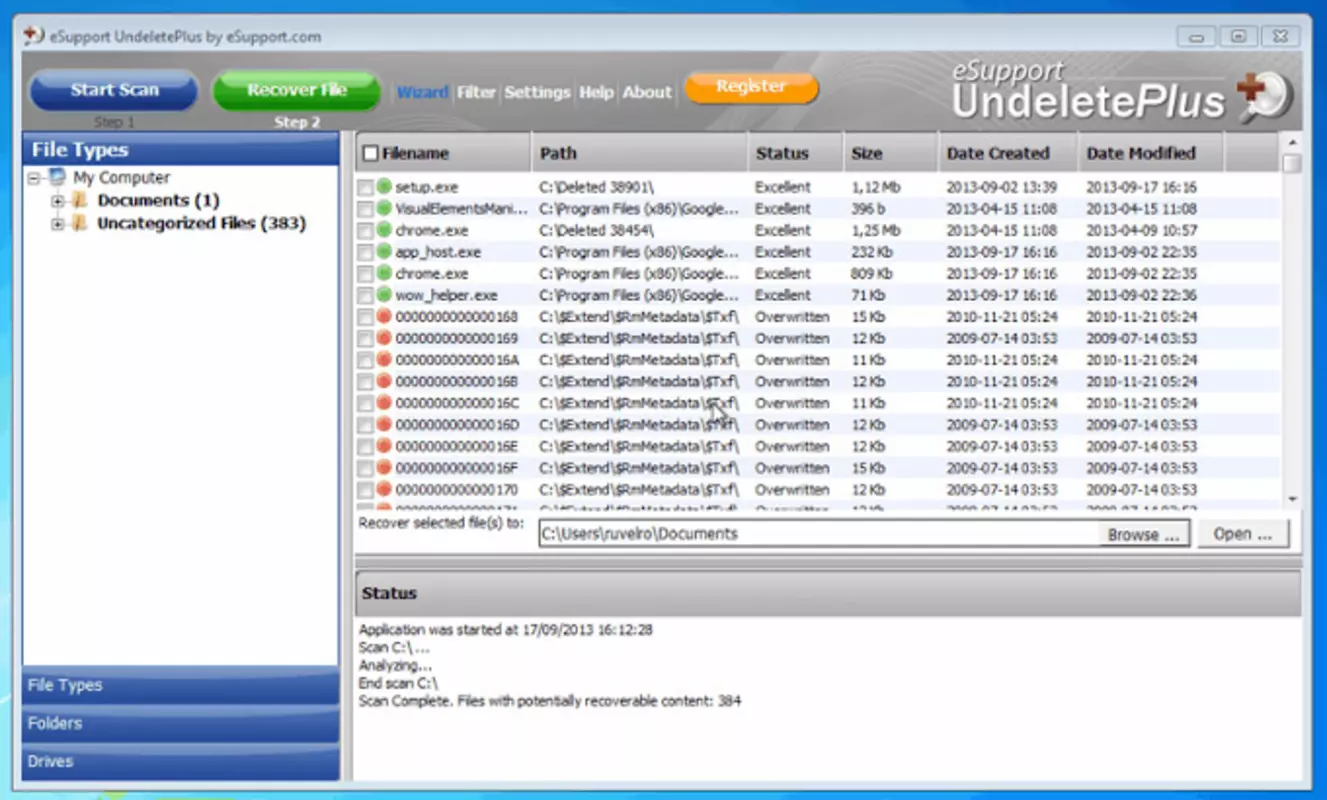
Task: Collapse the My Computer tree node
Action: [34, 178]
